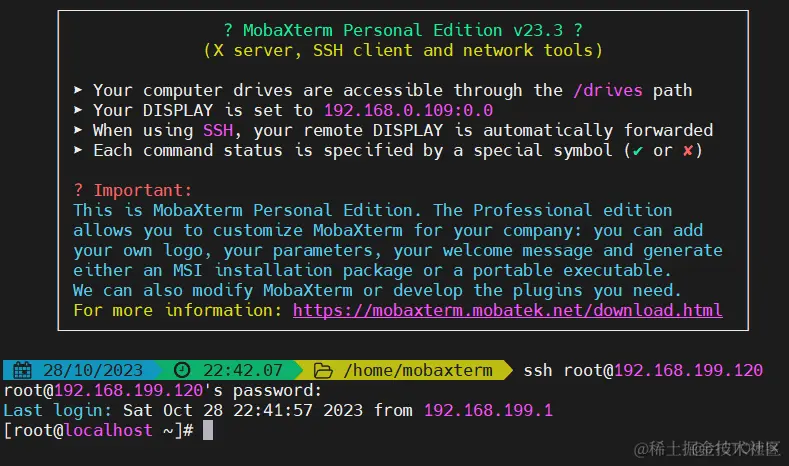Screen dimensions: 789x466
Task: Click the calendar icon in prompt
Action: (x=22, y=370)
